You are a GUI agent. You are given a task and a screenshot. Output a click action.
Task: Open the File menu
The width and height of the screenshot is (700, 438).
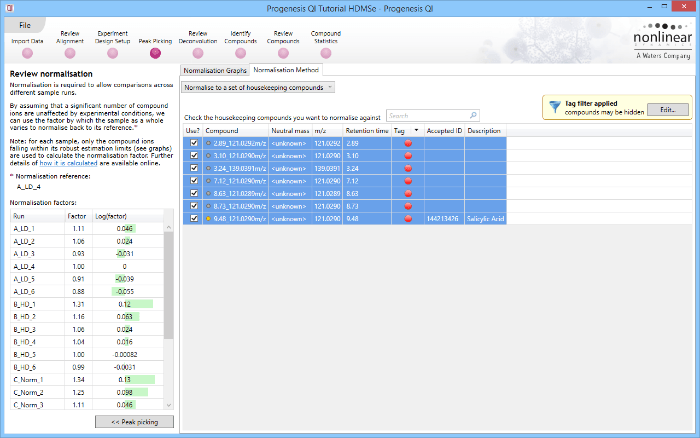click(x=25, y=25)
